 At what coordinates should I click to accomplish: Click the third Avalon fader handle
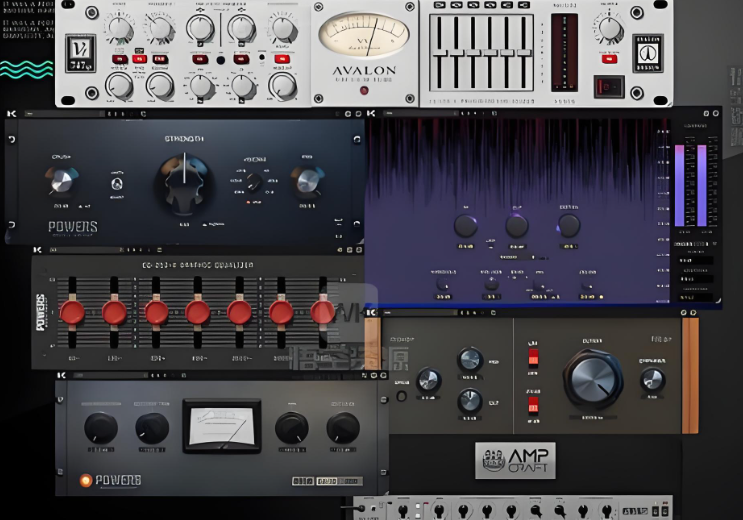tap(473, 53)
